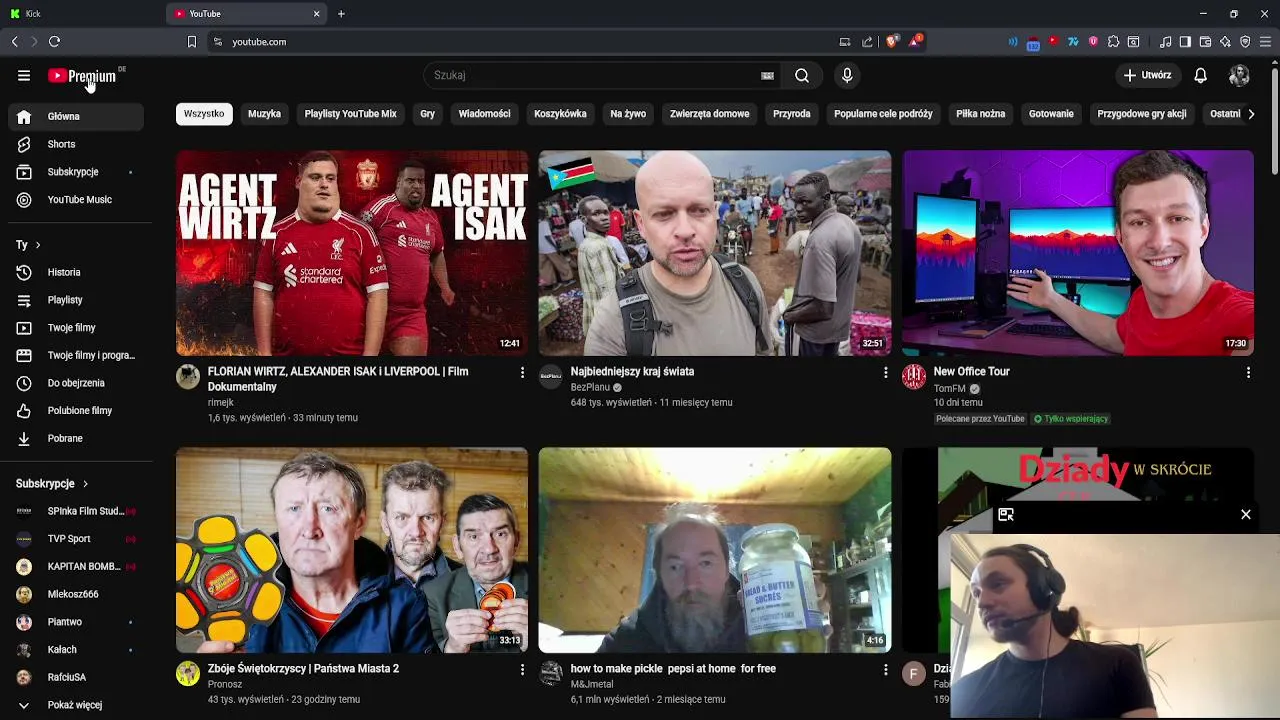The image size is (1280, 720).
Task: Click the Utwórz create button
Action: tap(1147, 75)
